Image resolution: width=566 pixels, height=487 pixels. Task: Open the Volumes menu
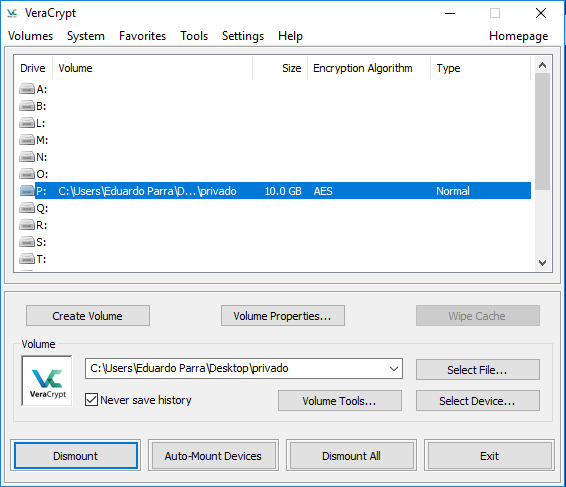(31, 36)
